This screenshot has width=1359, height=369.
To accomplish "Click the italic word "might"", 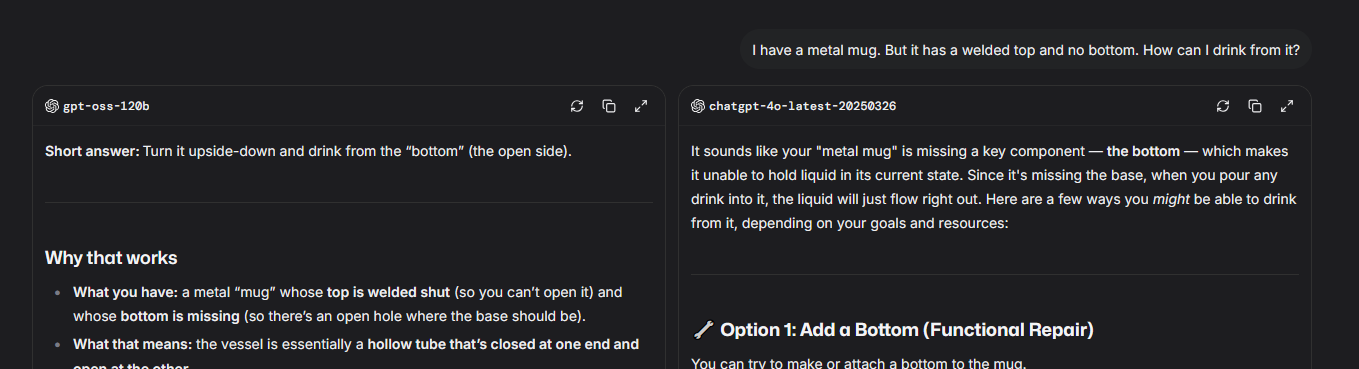I will pyautogui.click(x=1170, y=199).
